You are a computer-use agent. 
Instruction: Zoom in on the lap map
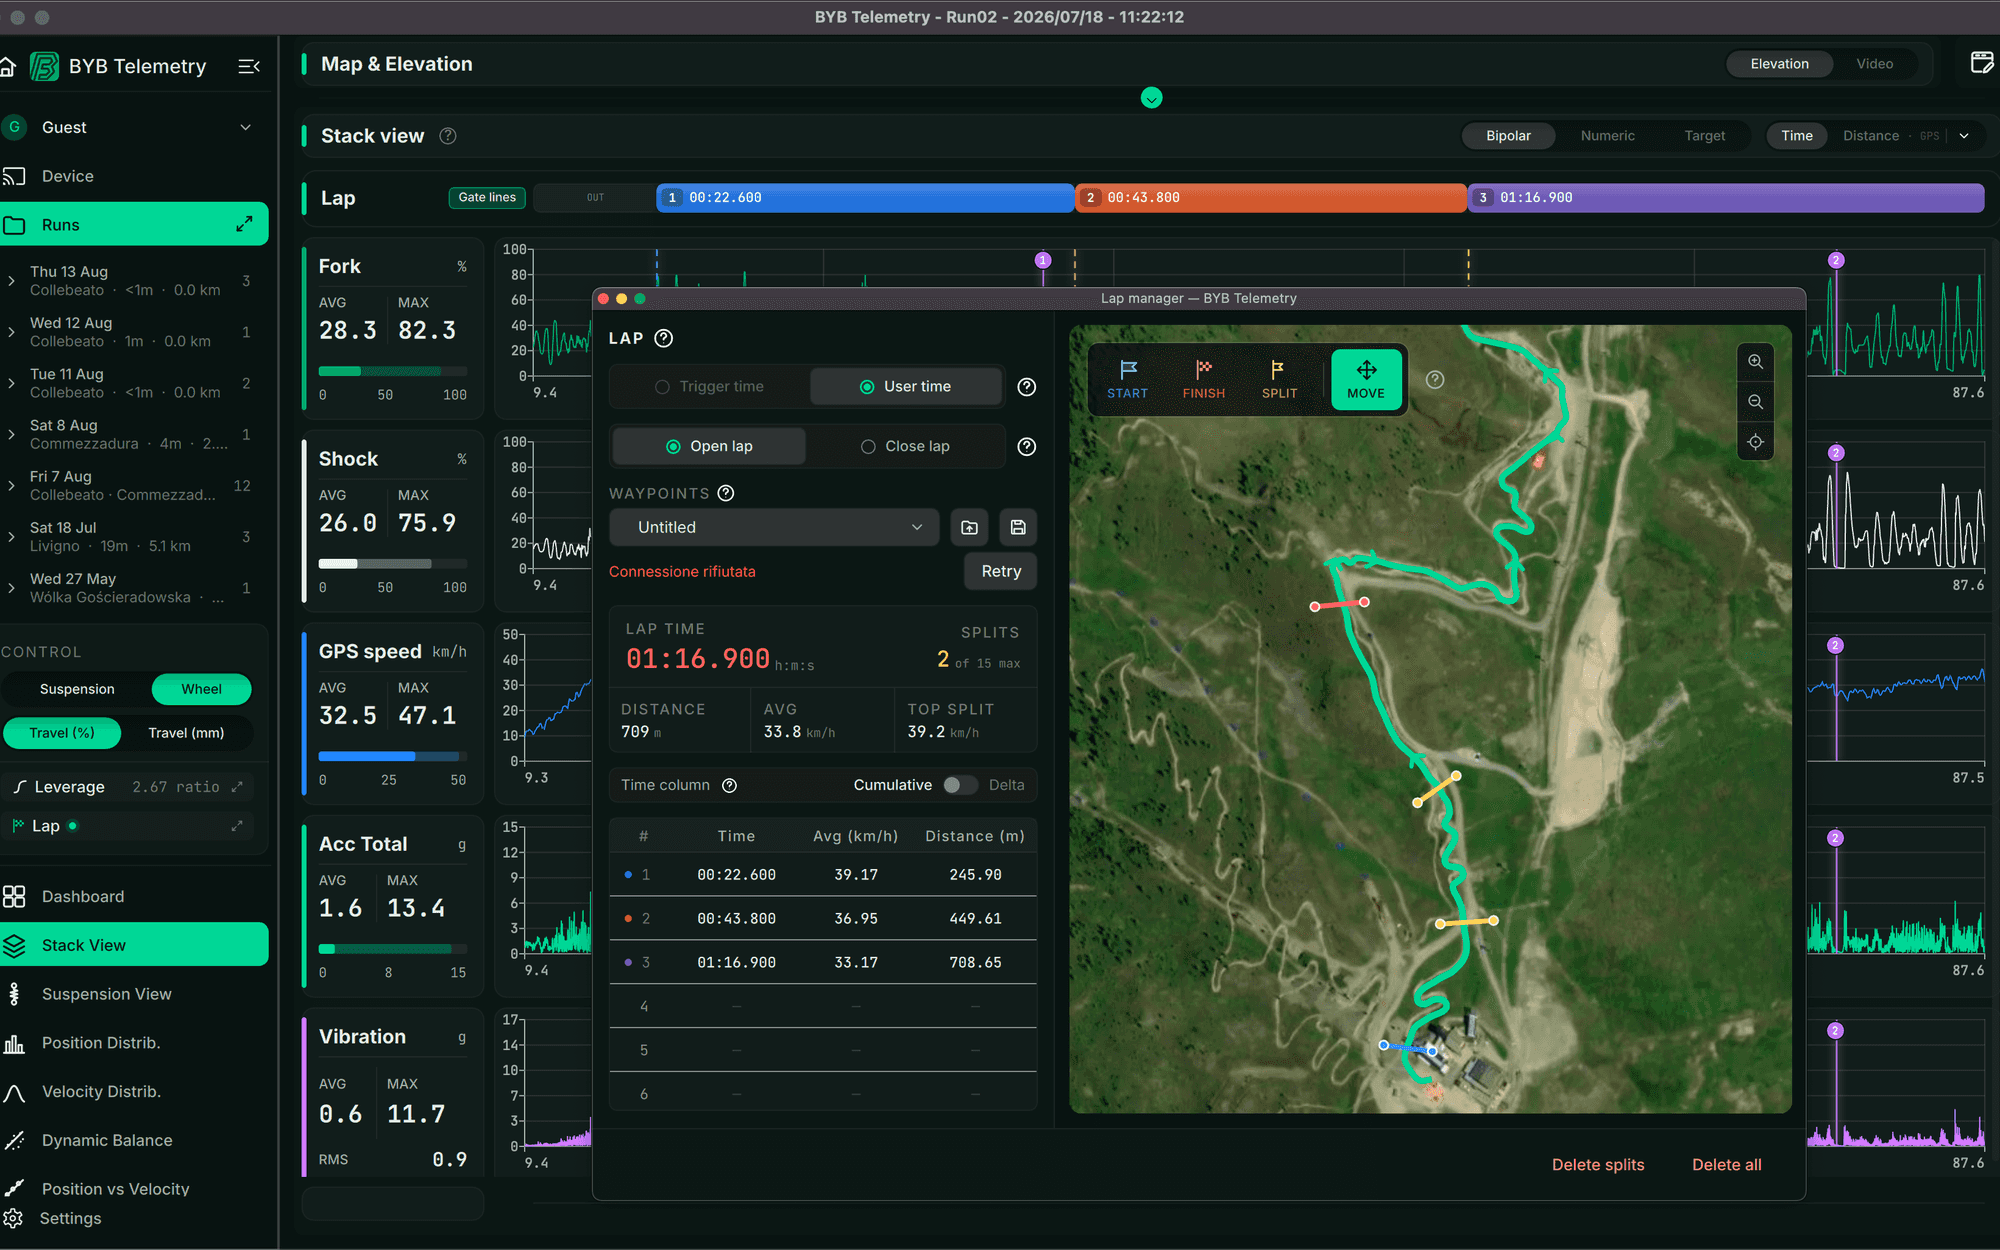pyautogui.click(x=1755, y=362)
